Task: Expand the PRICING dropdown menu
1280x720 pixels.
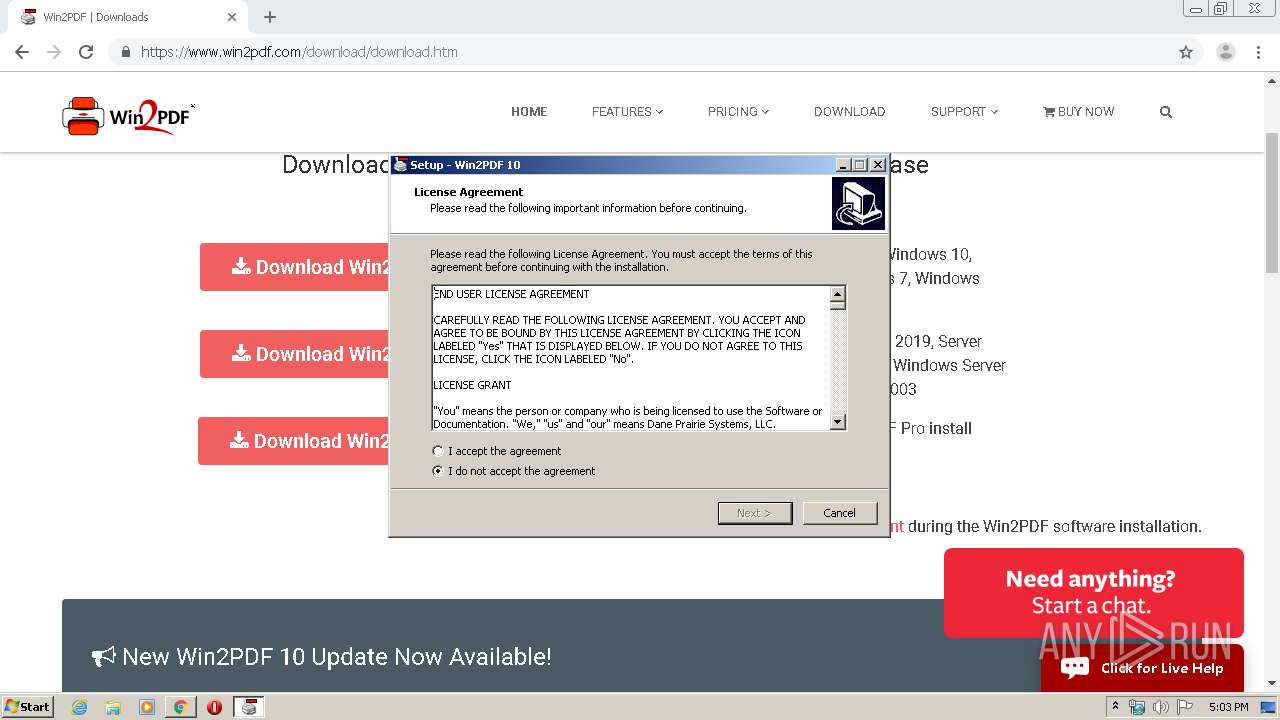Action: tap(738, 112)
